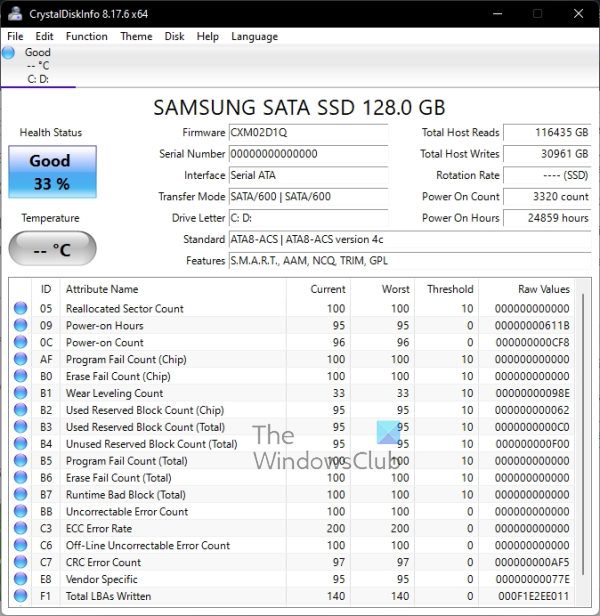The height and width of the screenshot is (616, 600).
Task: Click the status orb for Wear Leveling Count
Action: pyautogui.click(x=20, y=393)
